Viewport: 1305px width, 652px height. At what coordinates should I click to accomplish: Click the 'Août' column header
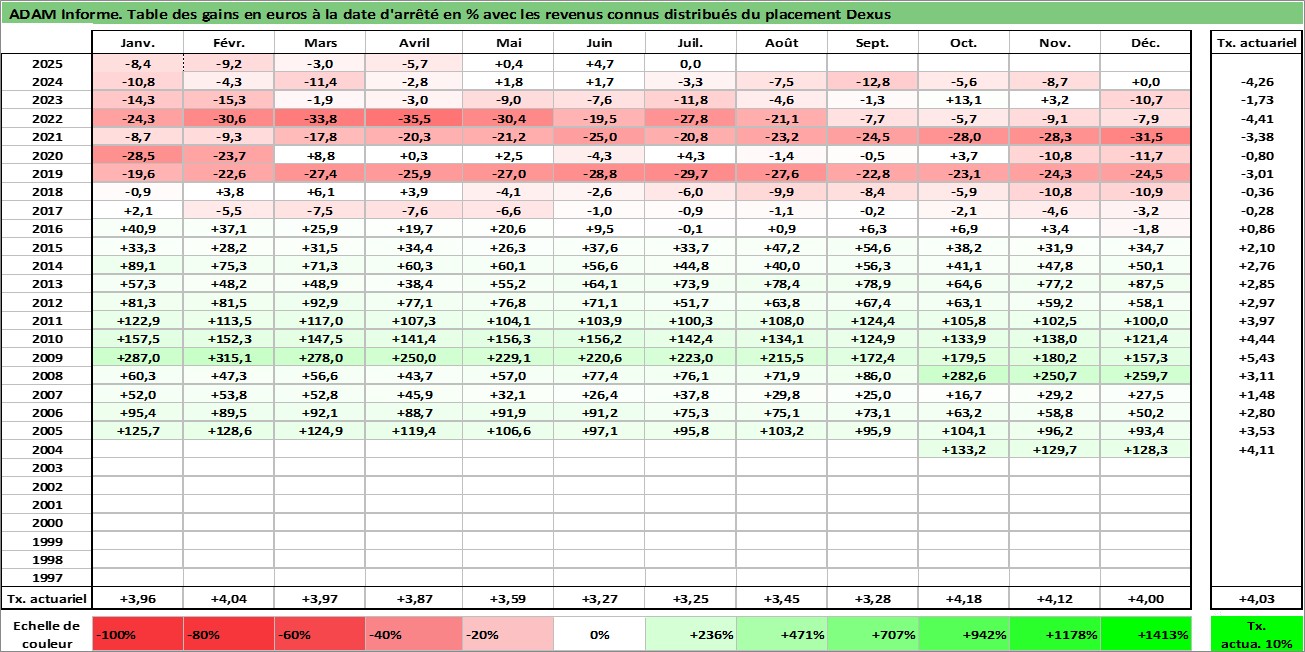781,43
